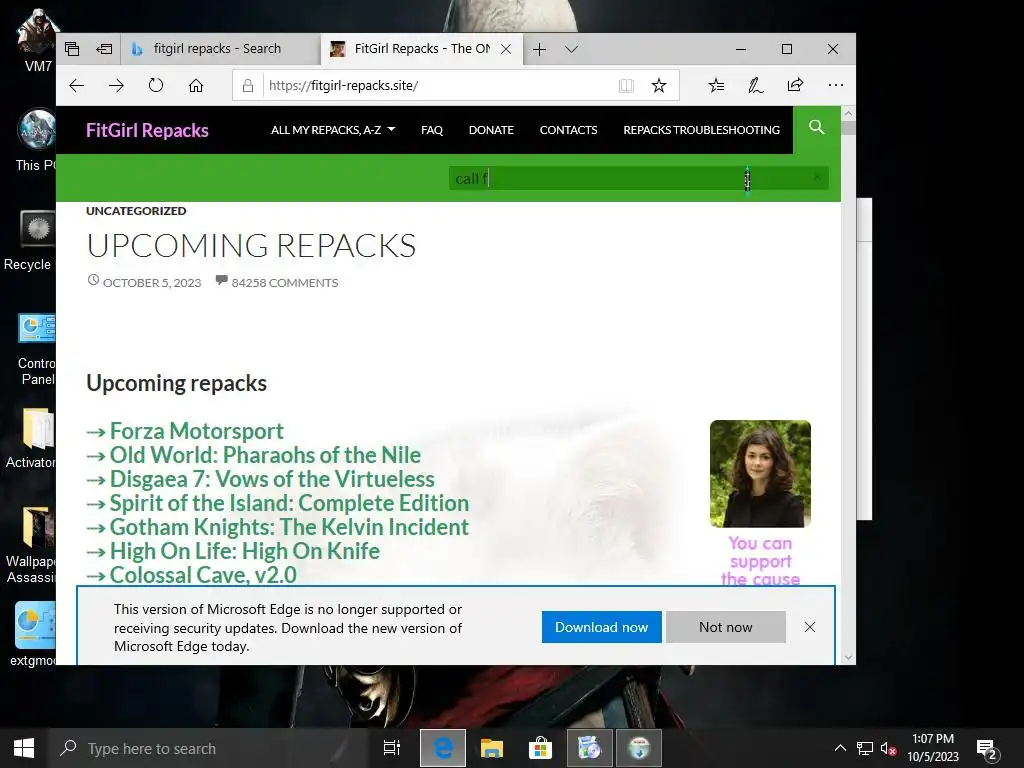Open the FAQ menu item
This screenshot has height=768, width=1024.
[432, 130]
